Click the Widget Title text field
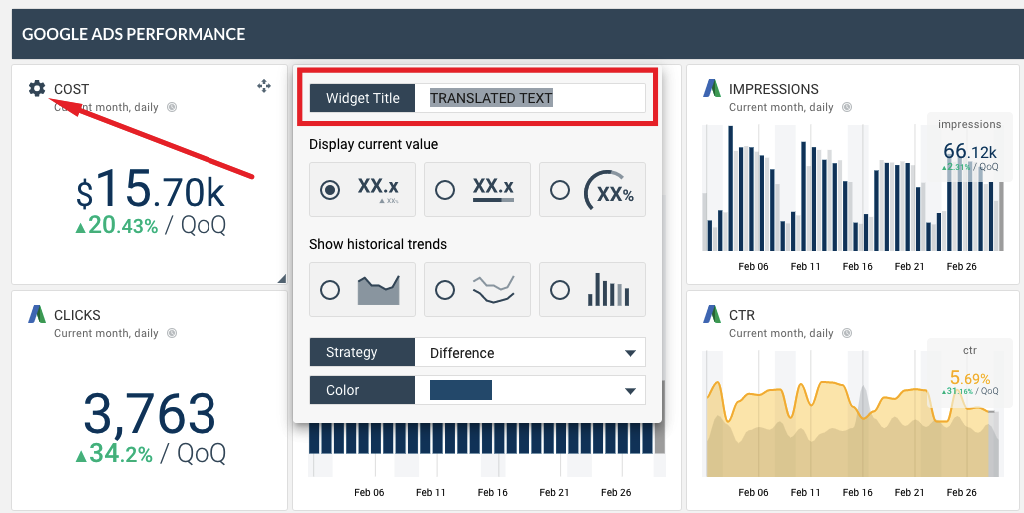 point(530,98)
